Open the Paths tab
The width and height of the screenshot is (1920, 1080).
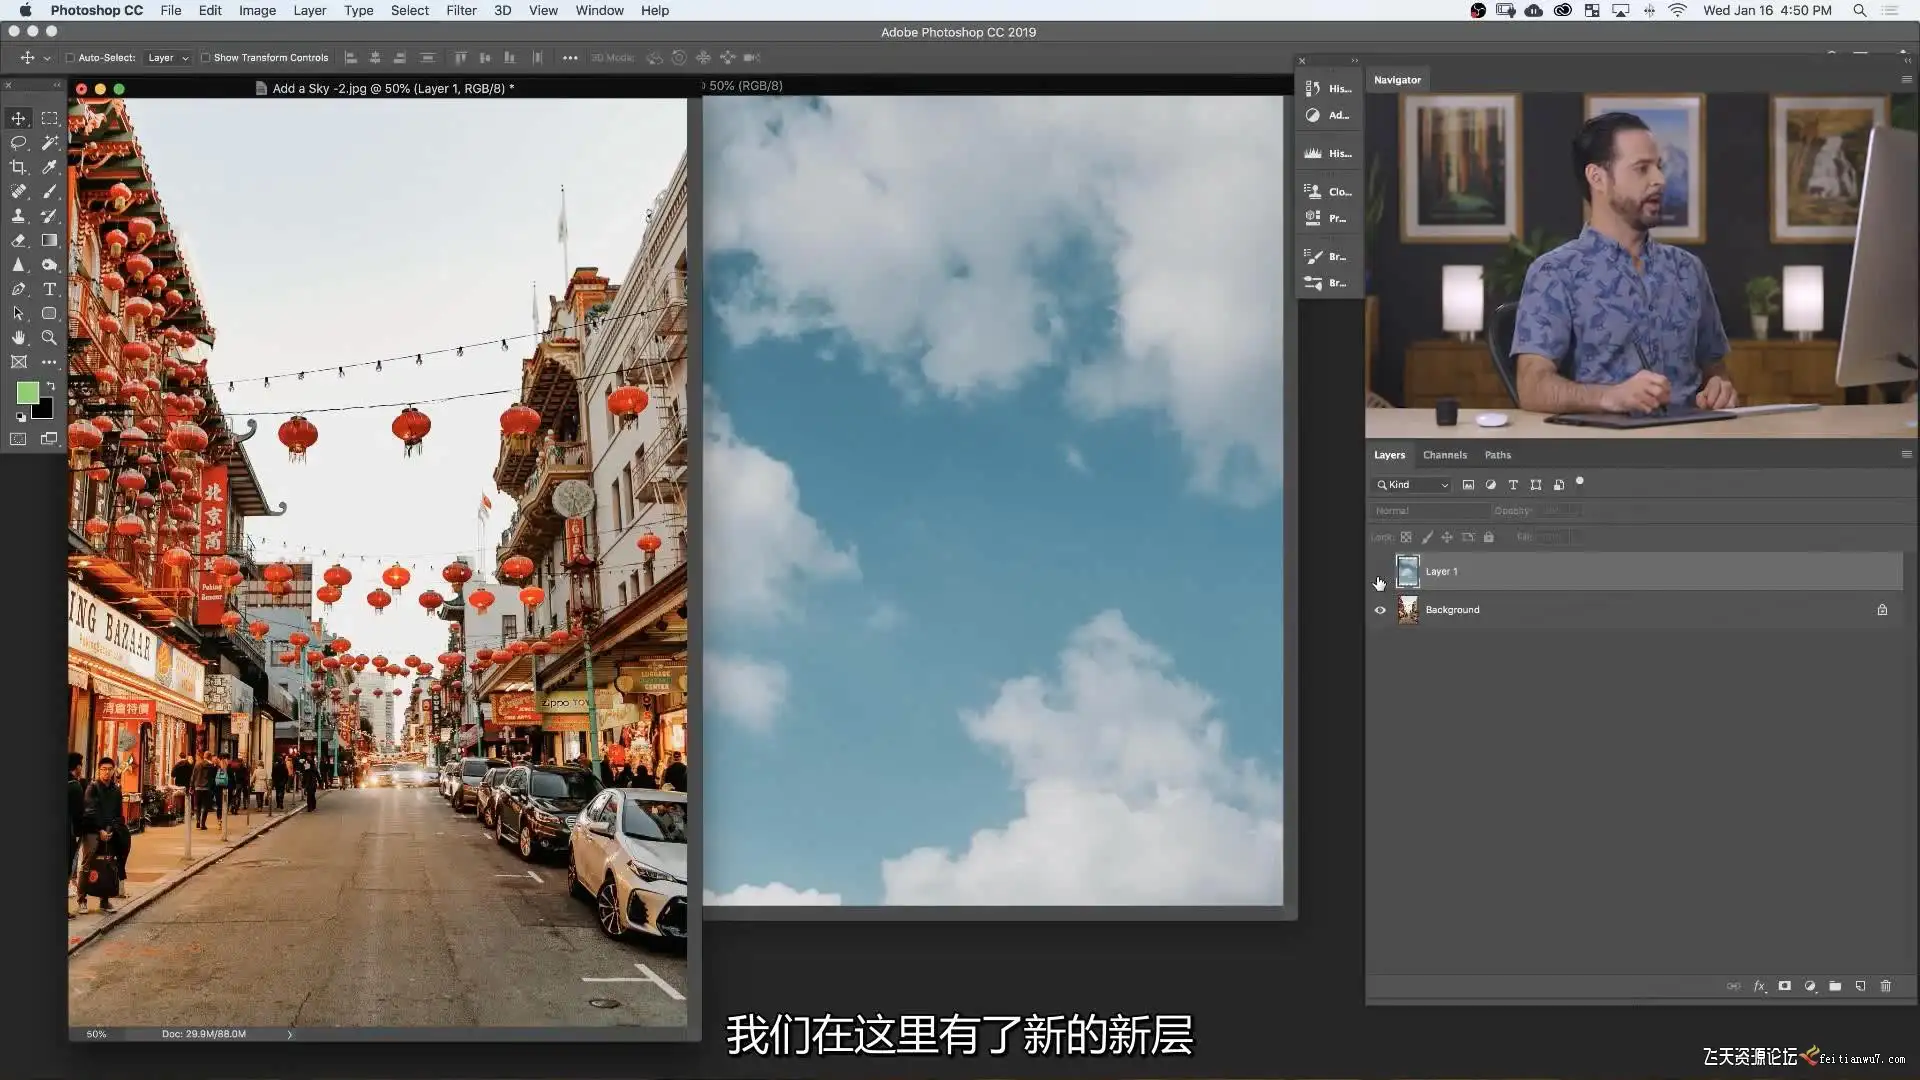tap(1497, 455)
